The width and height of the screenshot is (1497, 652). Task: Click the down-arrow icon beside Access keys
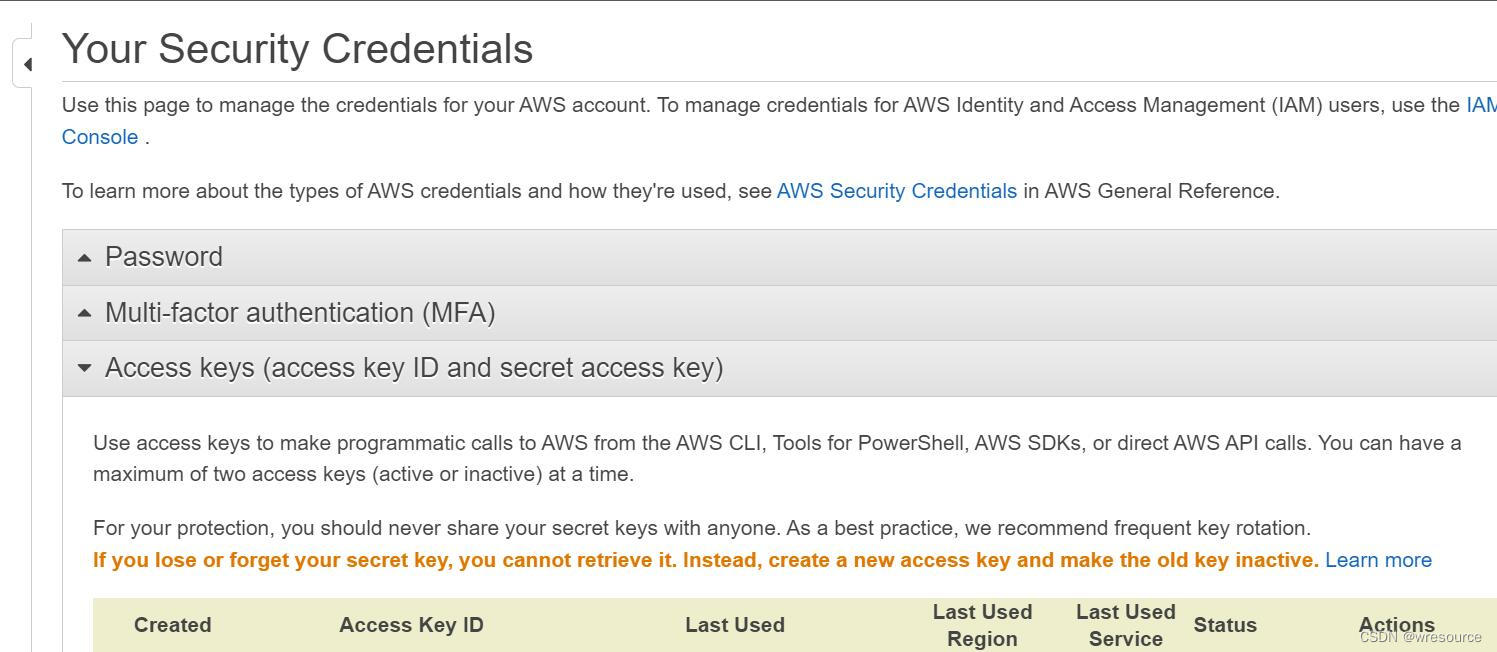click(85, 368)
